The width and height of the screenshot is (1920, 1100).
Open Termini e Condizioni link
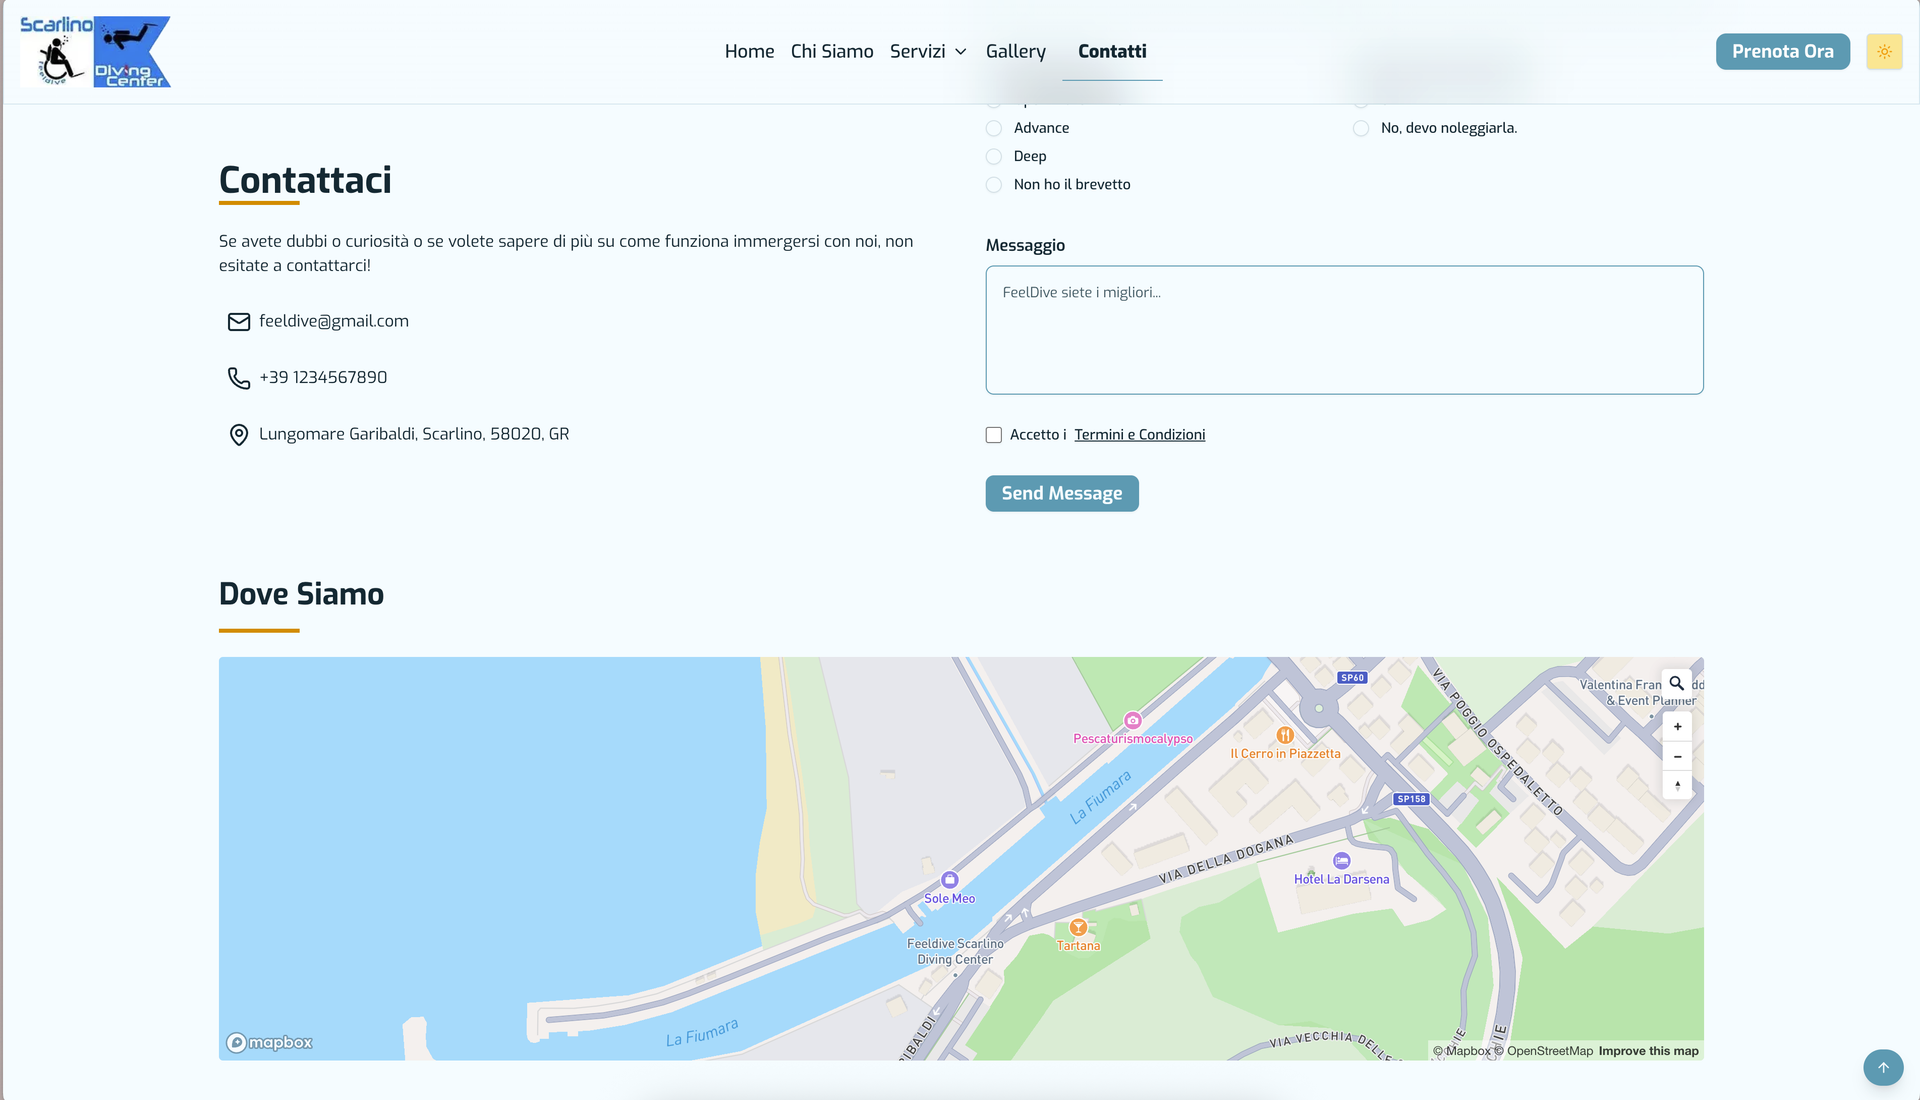(x=1139, y=435)
